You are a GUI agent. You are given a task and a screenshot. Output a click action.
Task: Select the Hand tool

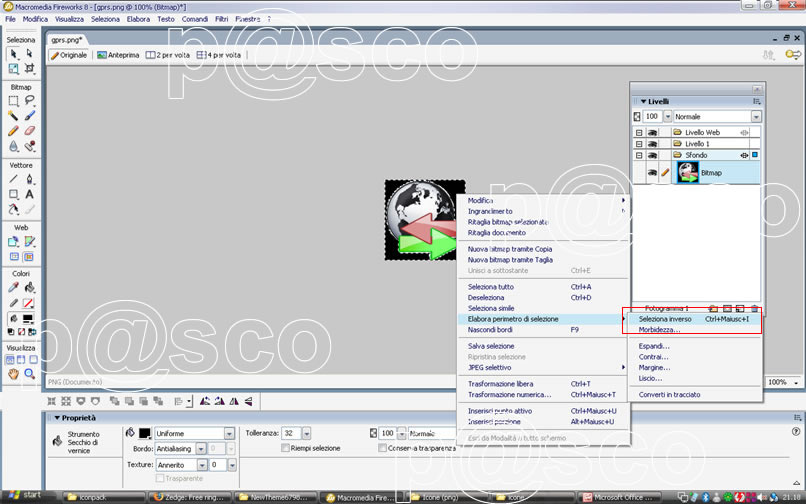(x=14, y=374)
